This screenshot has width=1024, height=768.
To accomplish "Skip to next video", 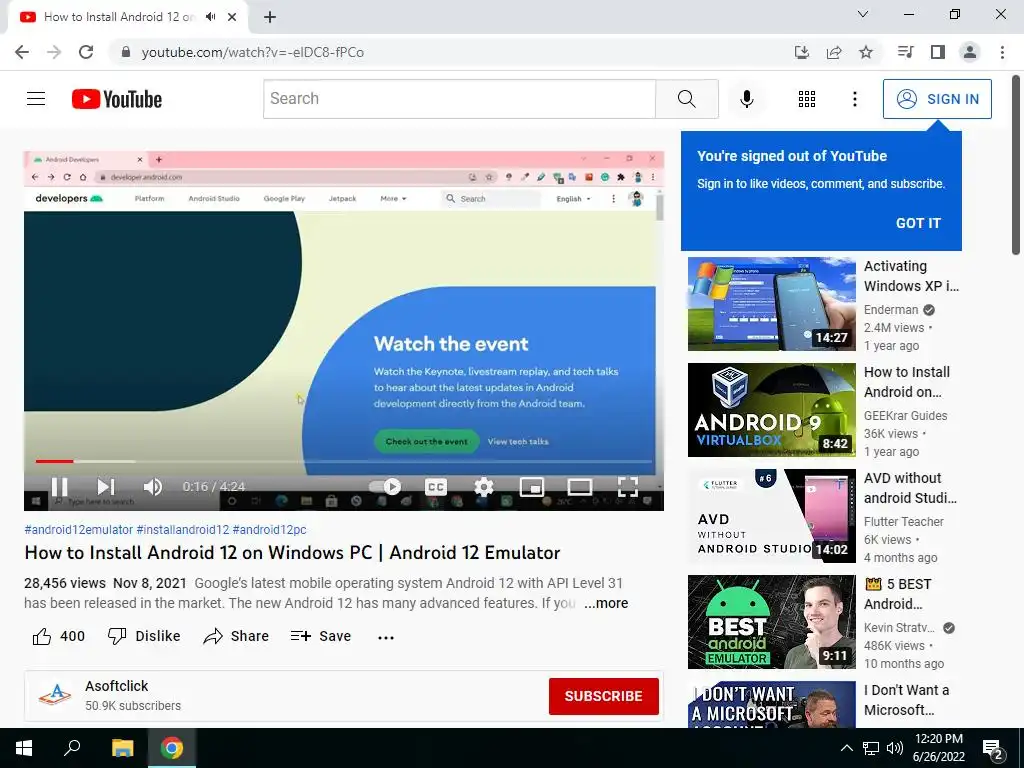I will [106, 487].
